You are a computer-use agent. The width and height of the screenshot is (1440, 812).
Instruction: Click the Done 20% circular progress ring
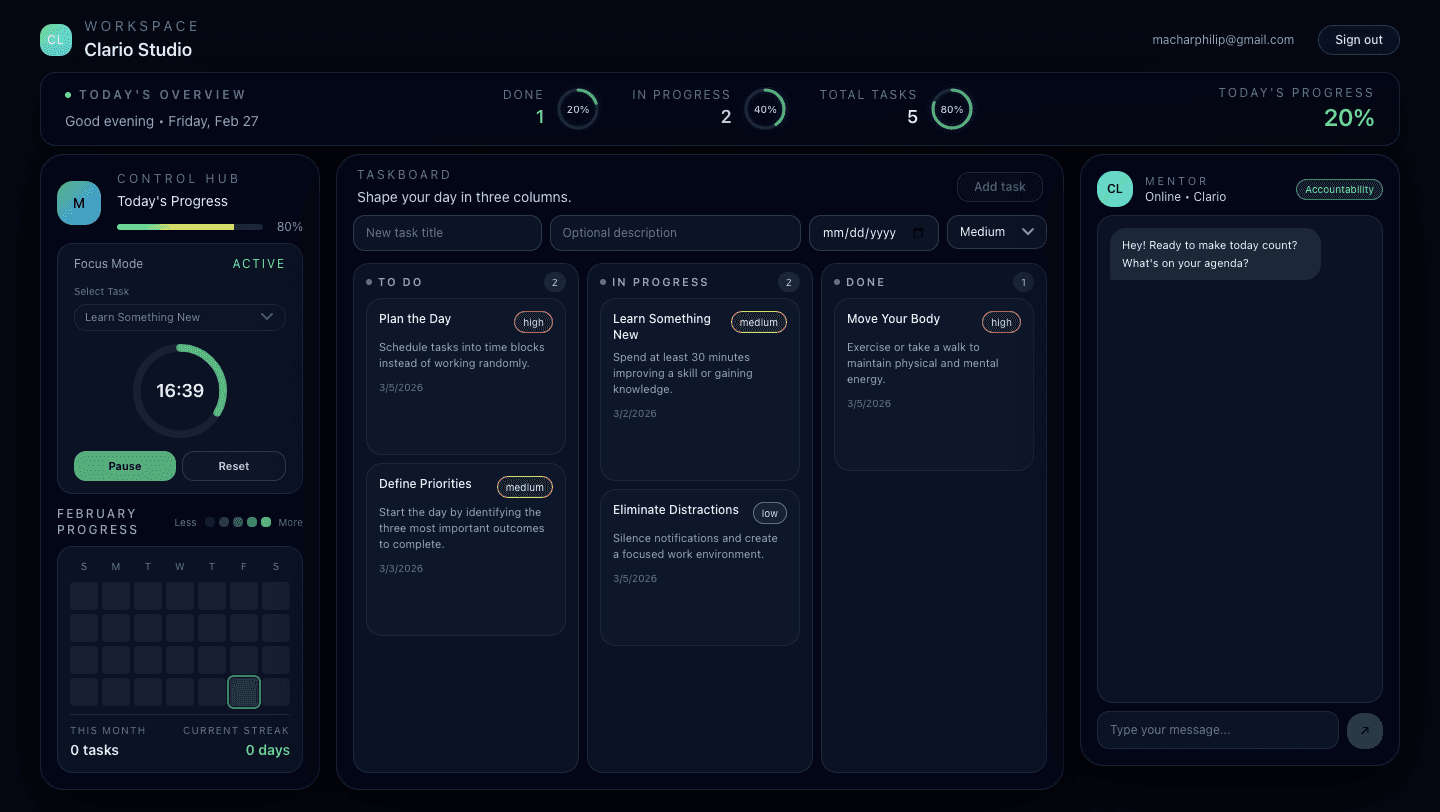(578, 110)
